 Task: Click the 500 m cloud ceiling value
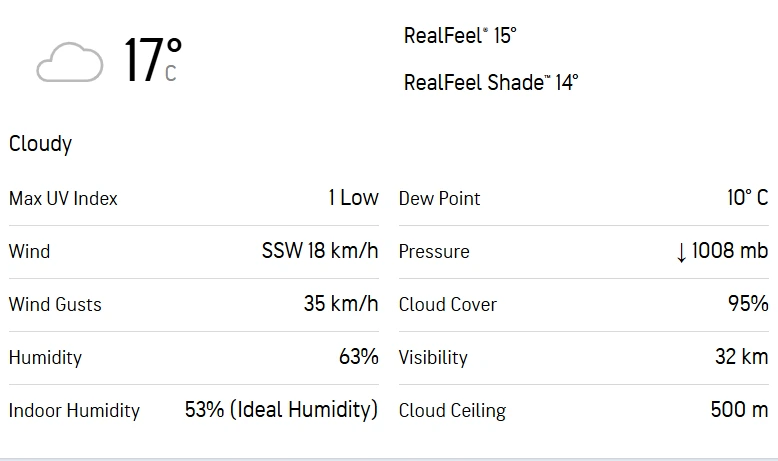click(x=738, y=410)
